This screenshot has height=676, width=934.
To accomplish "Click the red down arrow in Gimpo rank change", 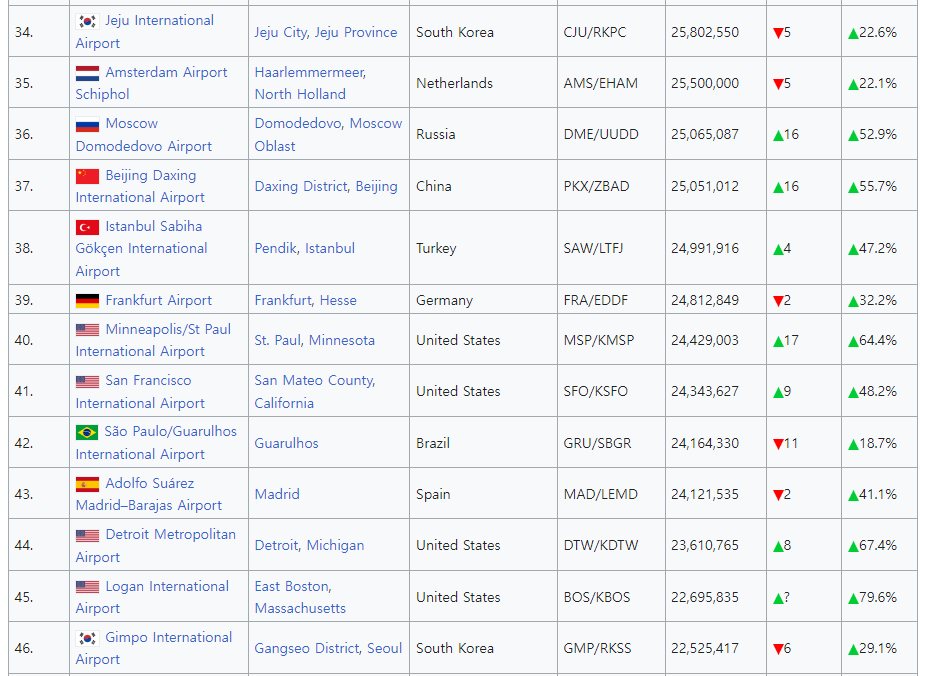I will tap(777, 649).
